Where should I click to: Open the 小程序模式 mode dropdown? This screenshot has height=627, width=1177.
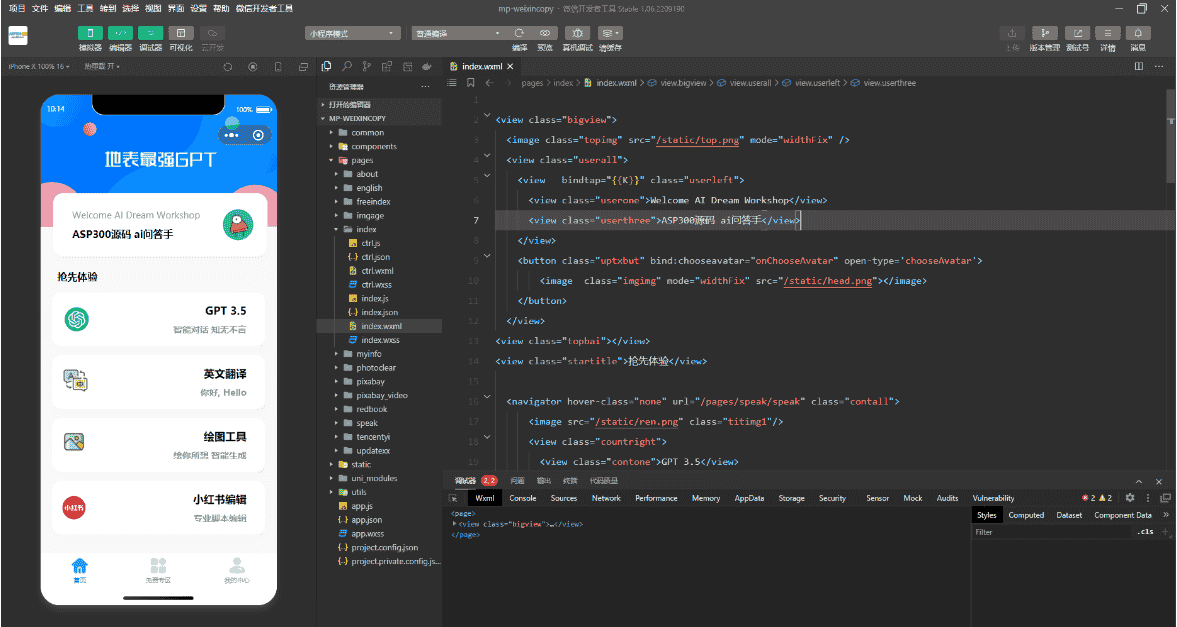[x=353, y=33]
